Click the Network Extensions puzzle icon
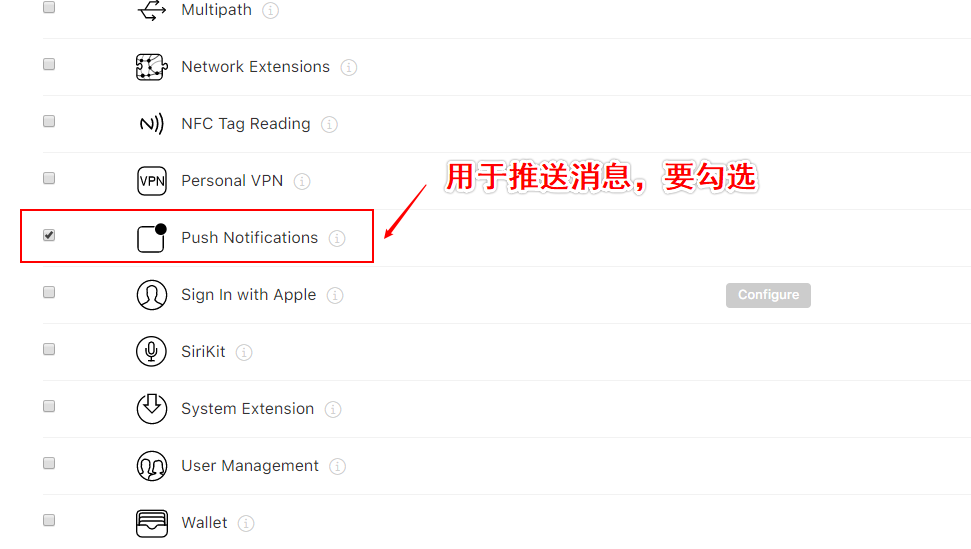Screen dimensions: 971x549 point(152,67)
